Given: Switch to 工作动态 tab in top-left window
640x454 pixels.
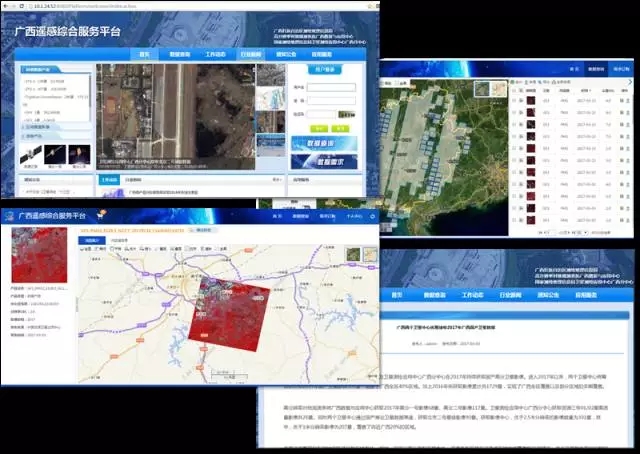Looking at the screenshot, I should (215, 54).
